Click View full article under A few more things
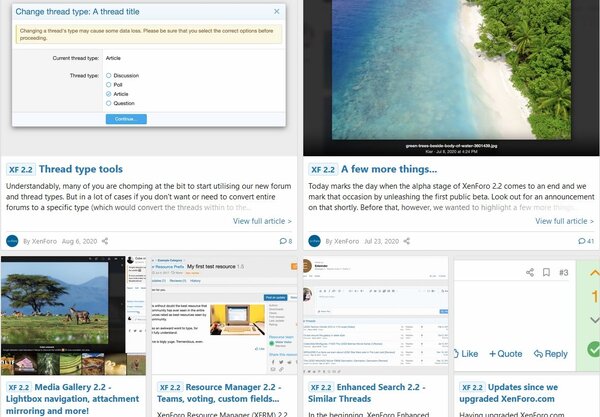 pos(563,221)
